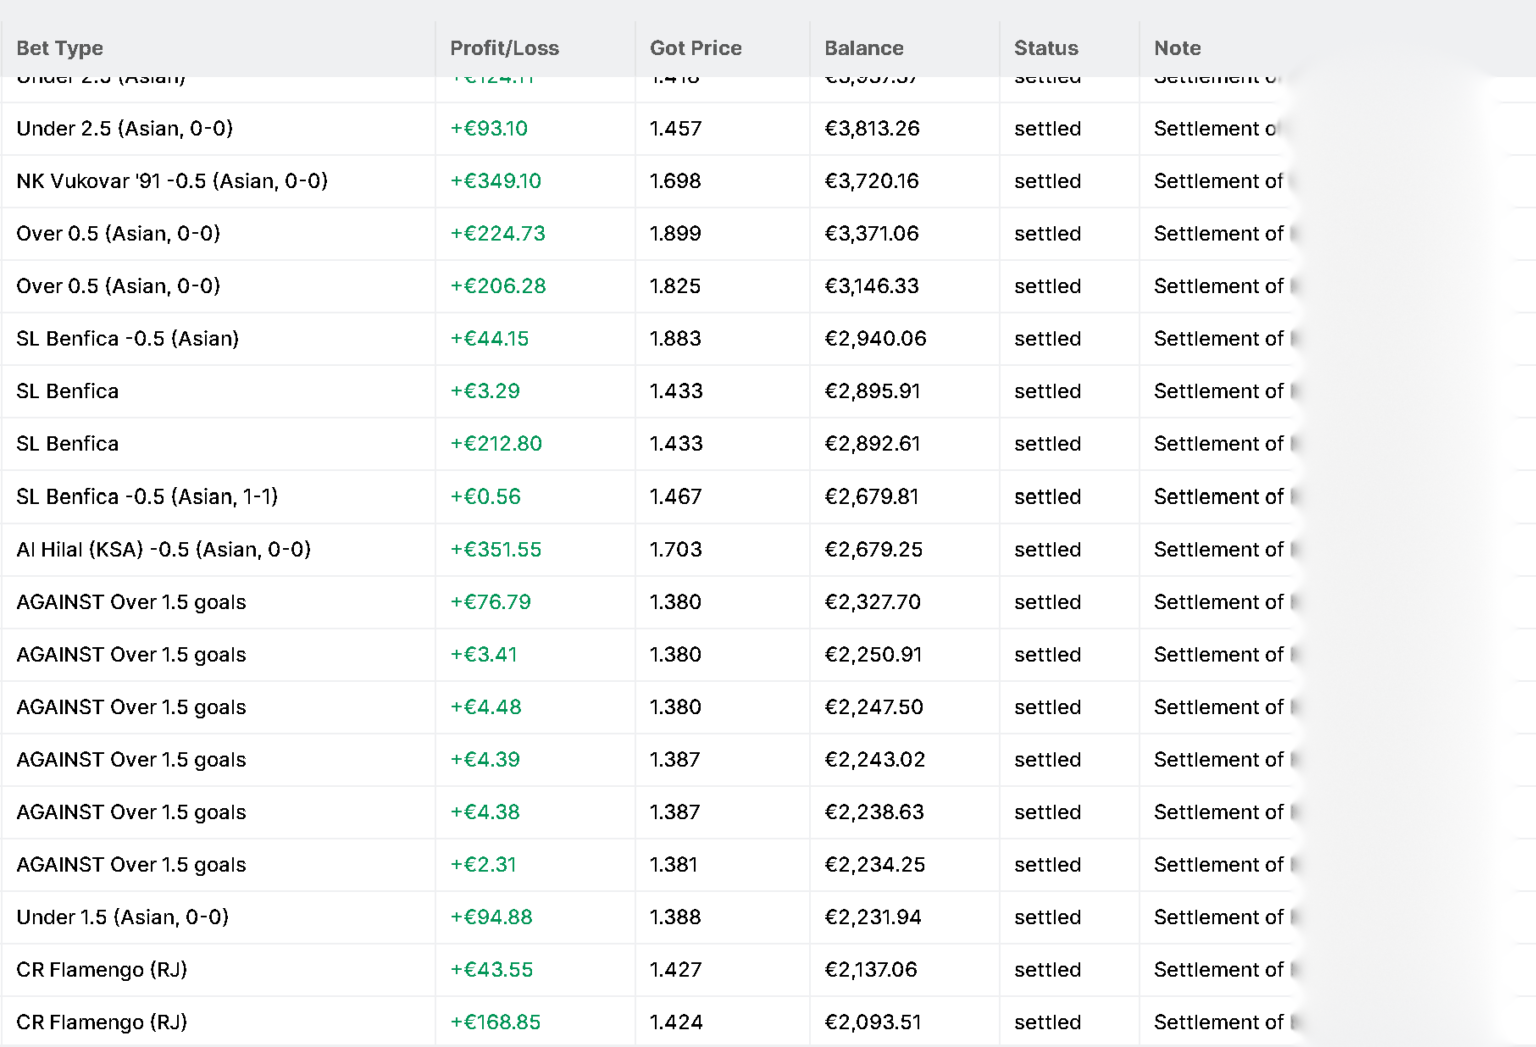This screenshot has width=1536, height=1047.
Task: Click the 1.703 price for Al Hilal bet
Action: [x=675, y=549]
